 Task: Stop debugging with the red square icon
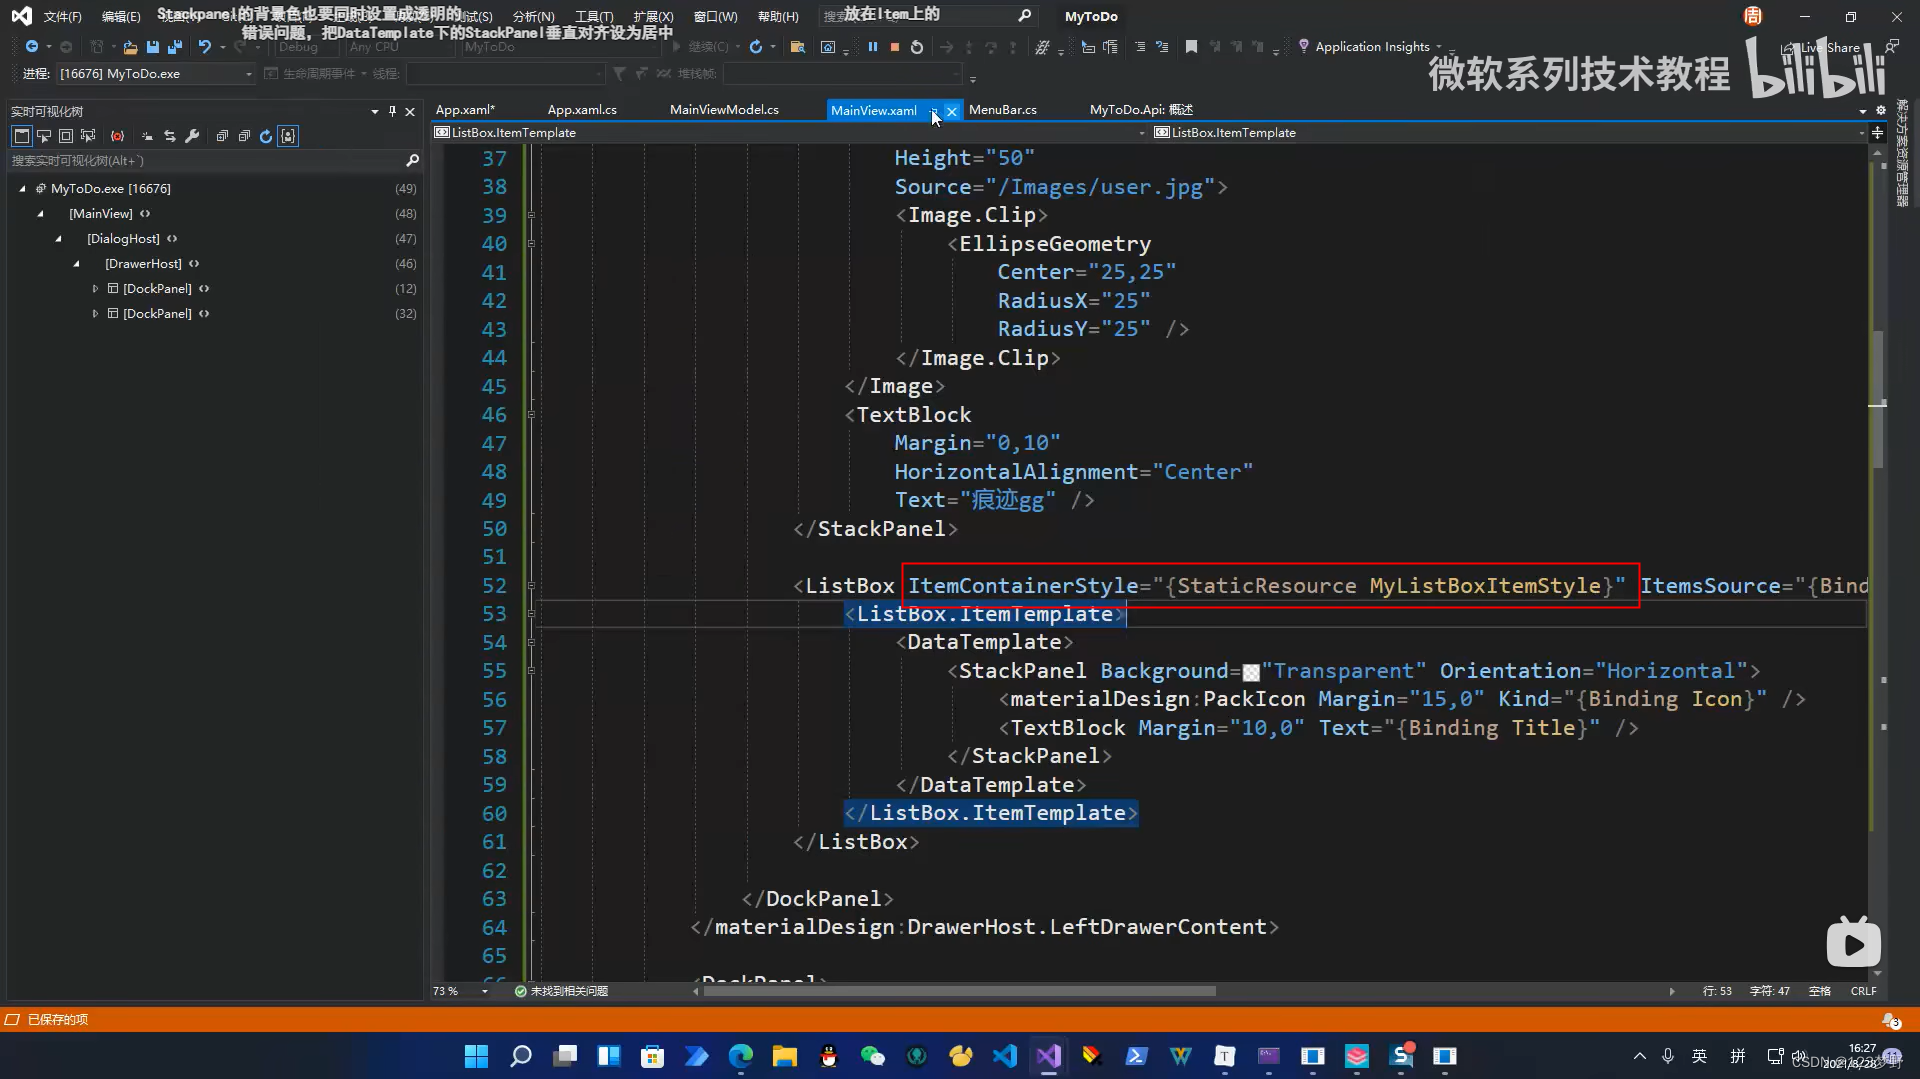pos(895,47)
